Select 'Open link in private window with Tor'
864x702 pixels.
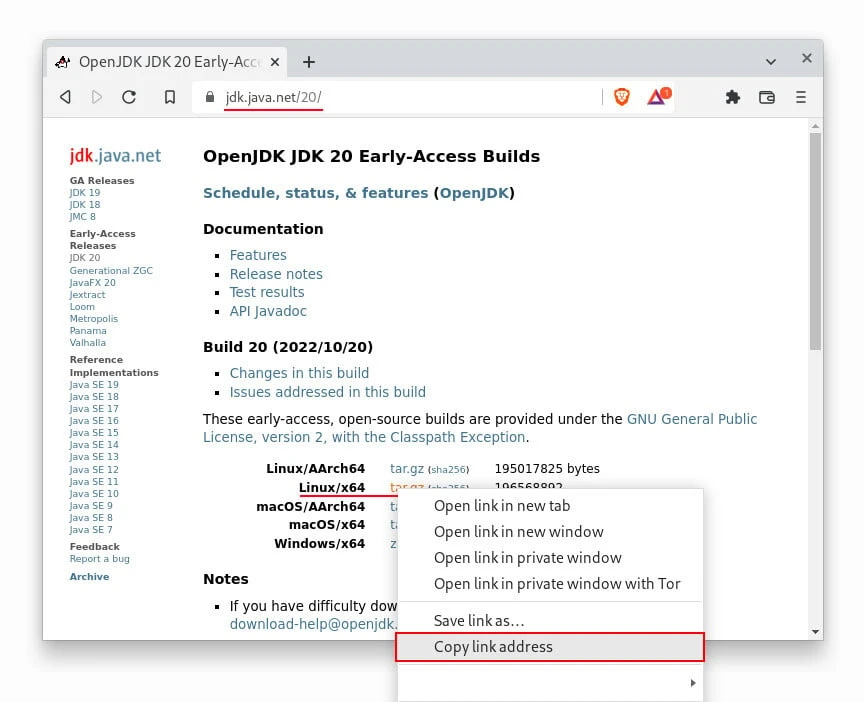pyautogui.click(x=557, y=584)
